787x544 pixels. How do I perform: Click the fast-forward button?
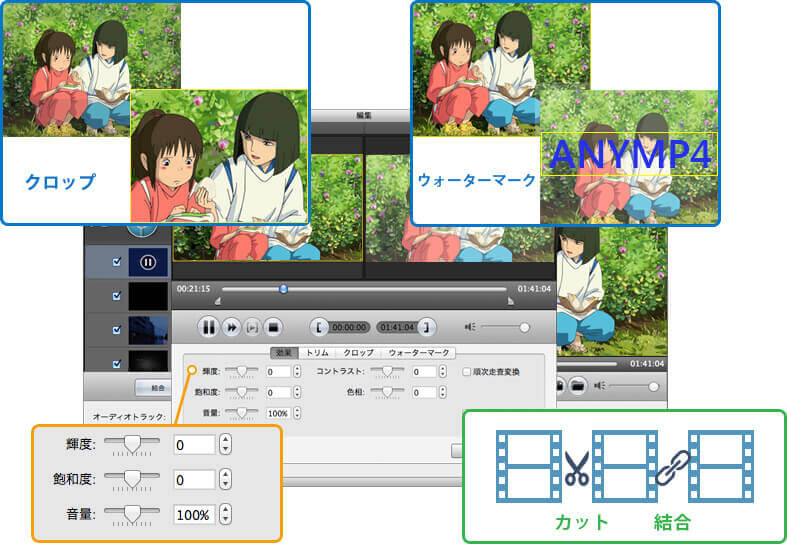pos(231,328)
